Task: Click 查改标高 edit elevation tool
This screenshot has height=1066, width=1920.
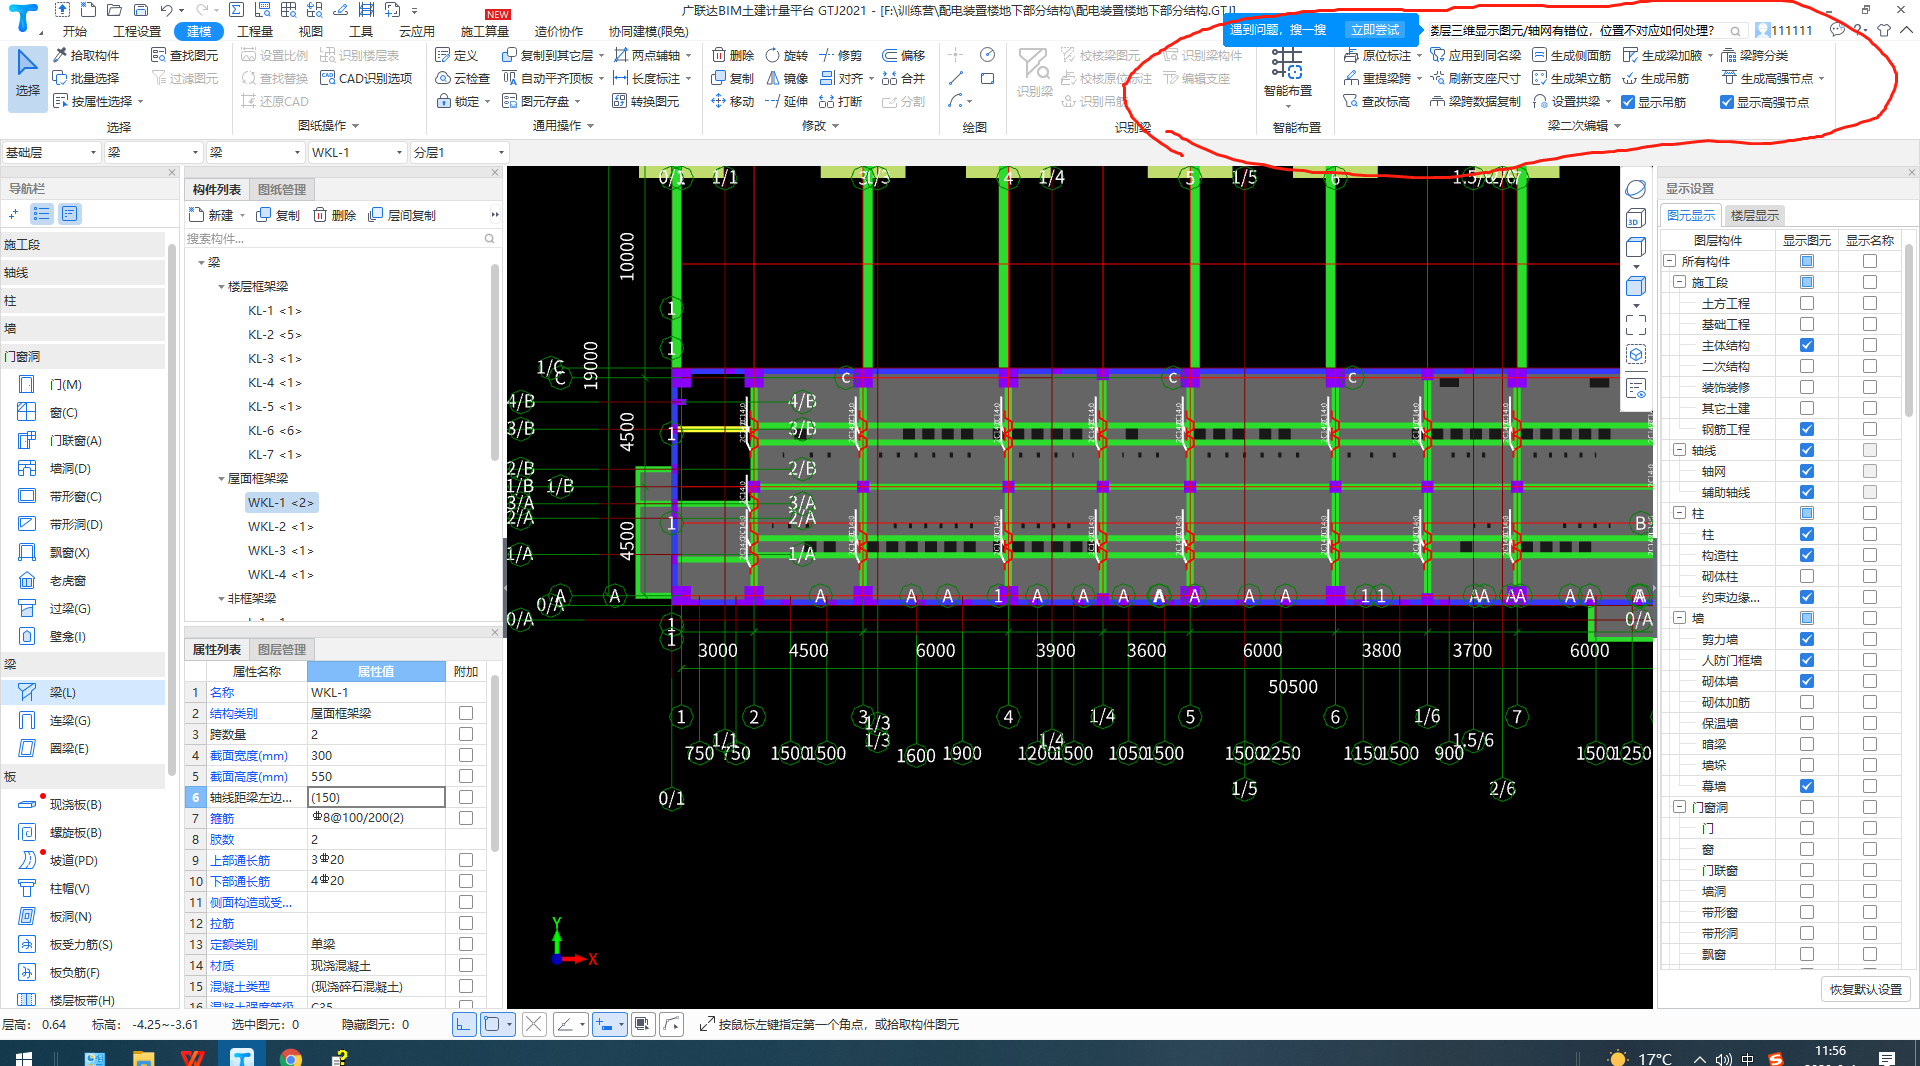Action: (x=1378, y=102)
